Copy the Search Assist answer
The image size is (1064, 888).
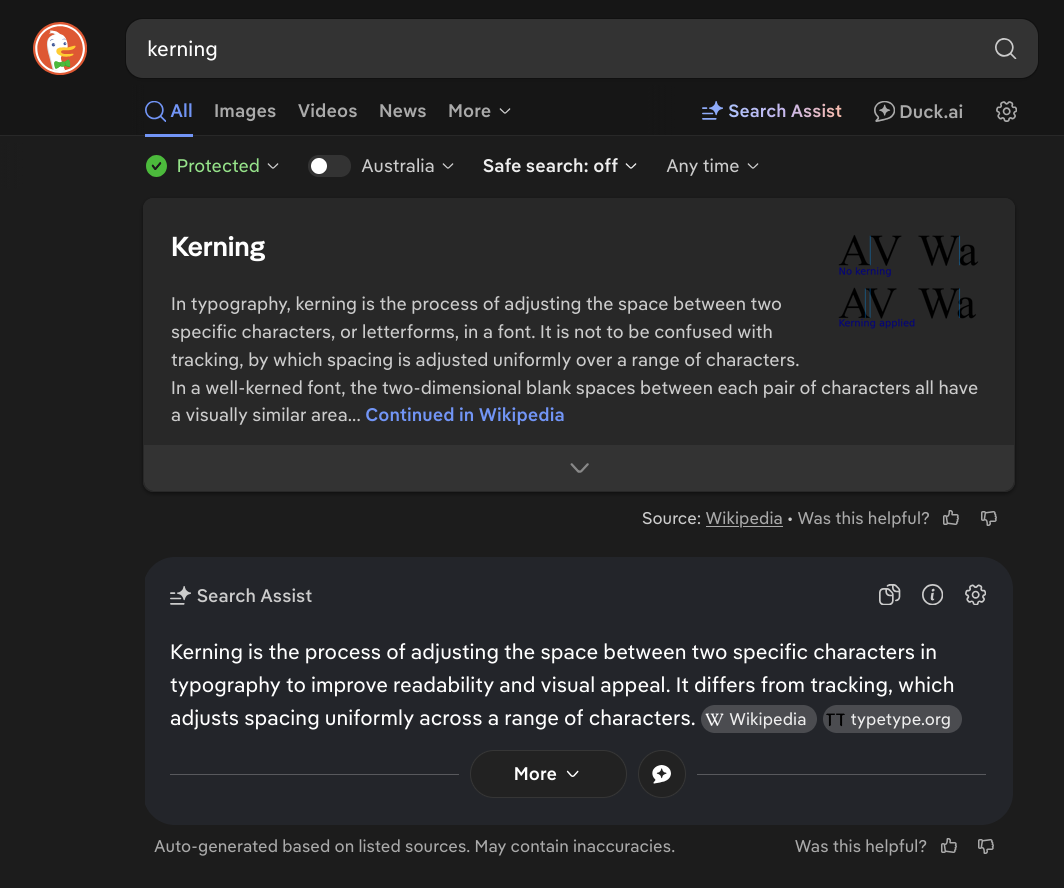[889, 595]
